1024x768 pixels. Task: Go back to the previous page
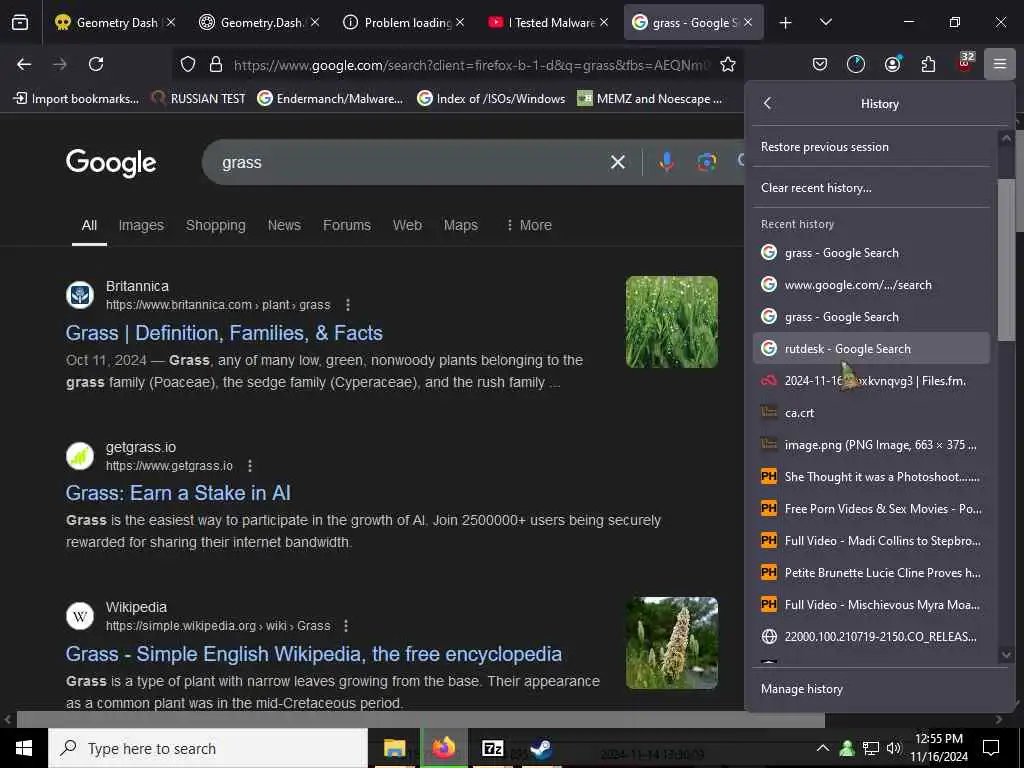pos(24,64)
